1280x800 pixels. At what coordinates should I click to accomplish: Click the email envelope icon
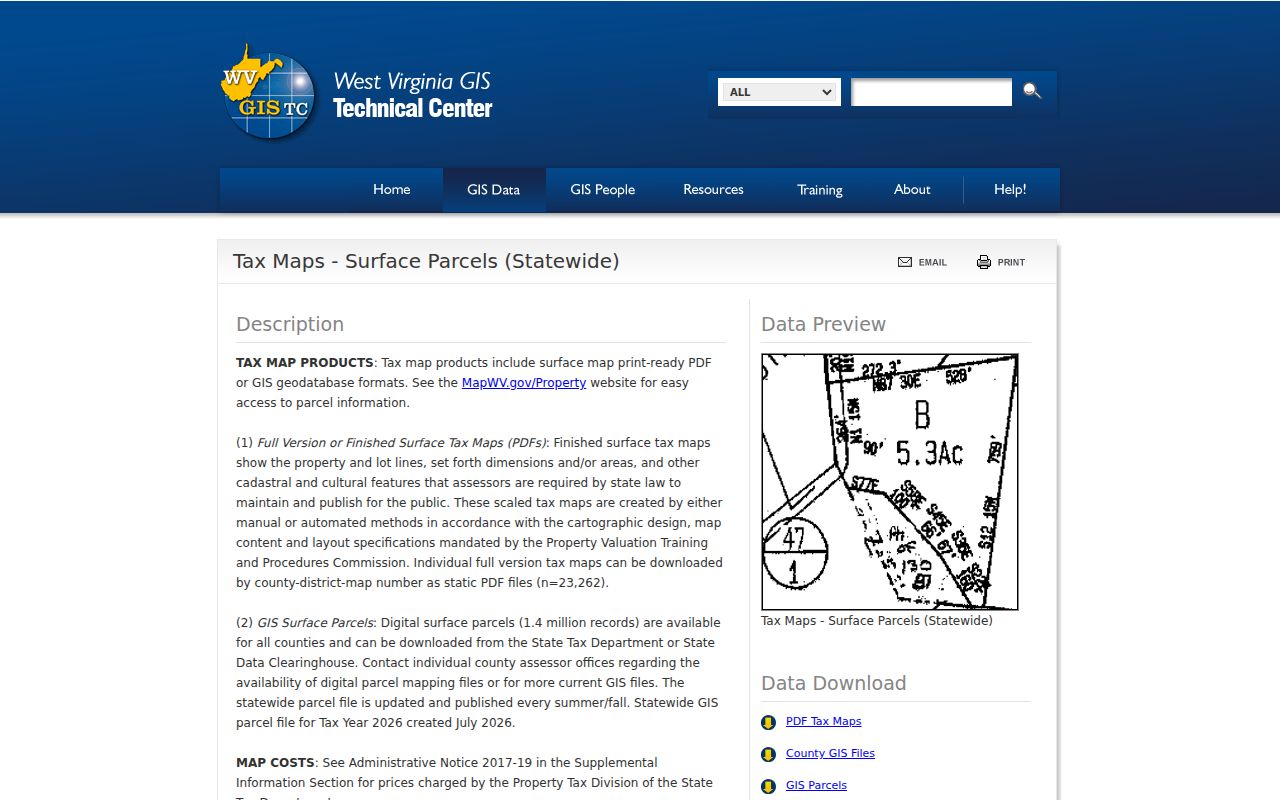(905, 262)
